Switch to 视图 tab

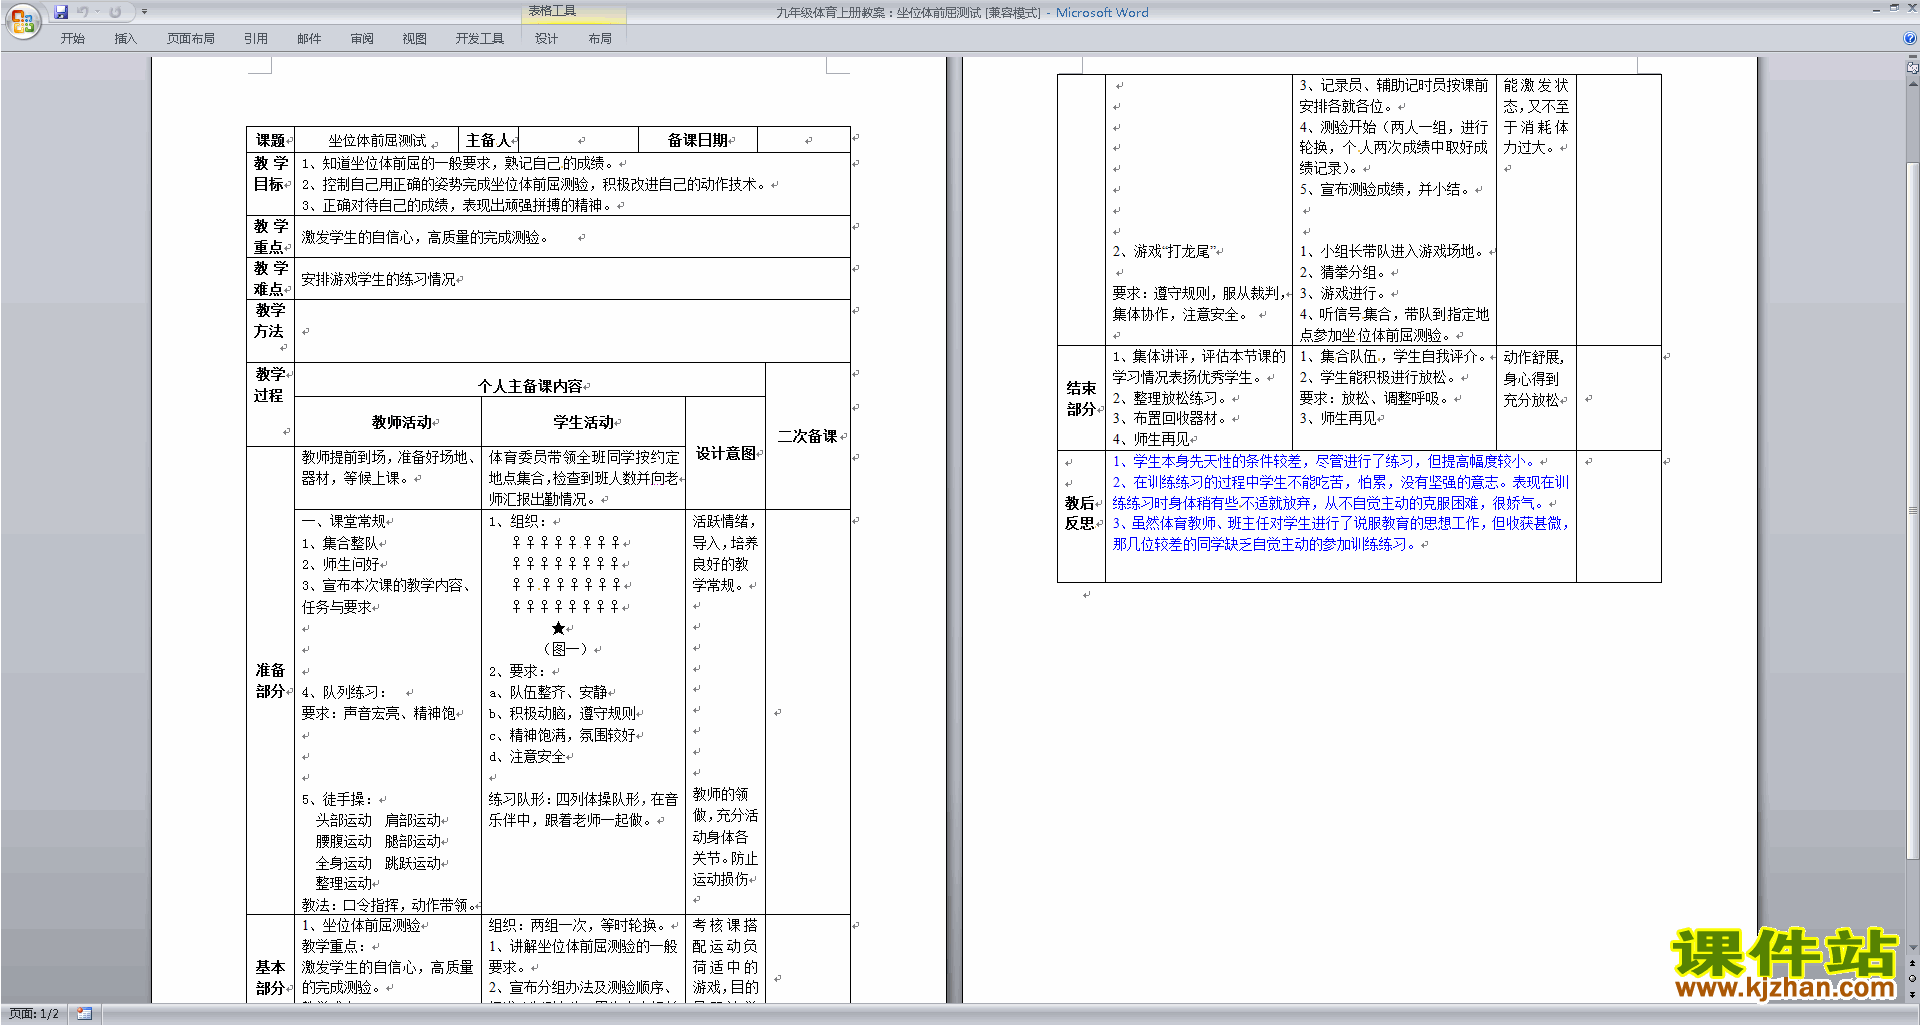[415, 38]
